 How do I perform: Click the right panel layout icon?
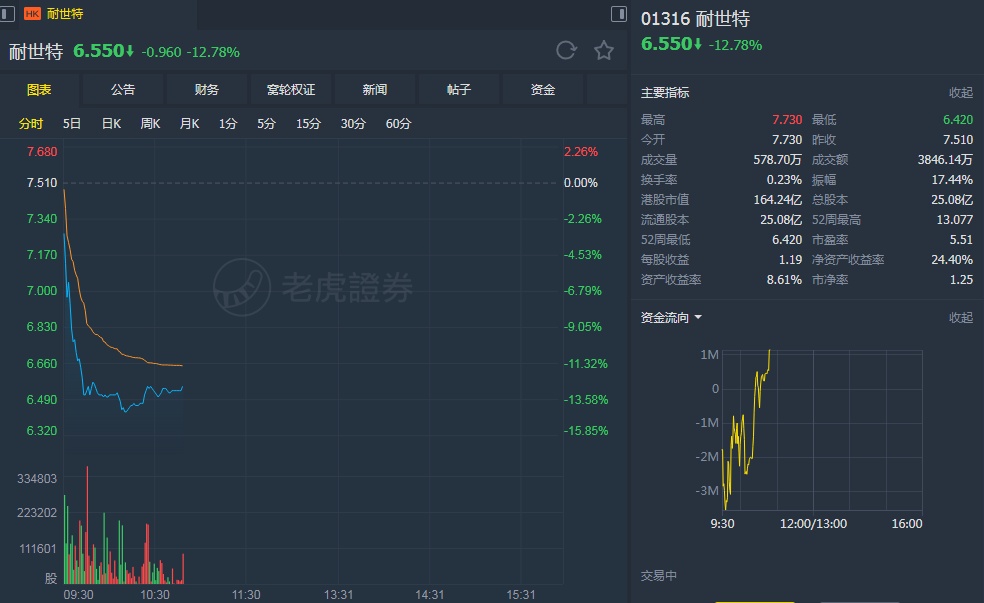(x=619, y=14)
